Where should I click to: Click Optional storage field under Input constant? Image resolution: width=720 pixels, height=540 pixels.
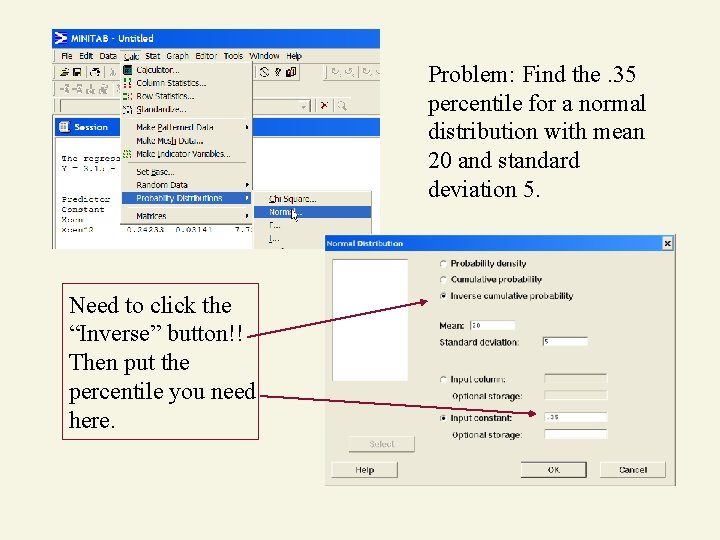(576, 434)
